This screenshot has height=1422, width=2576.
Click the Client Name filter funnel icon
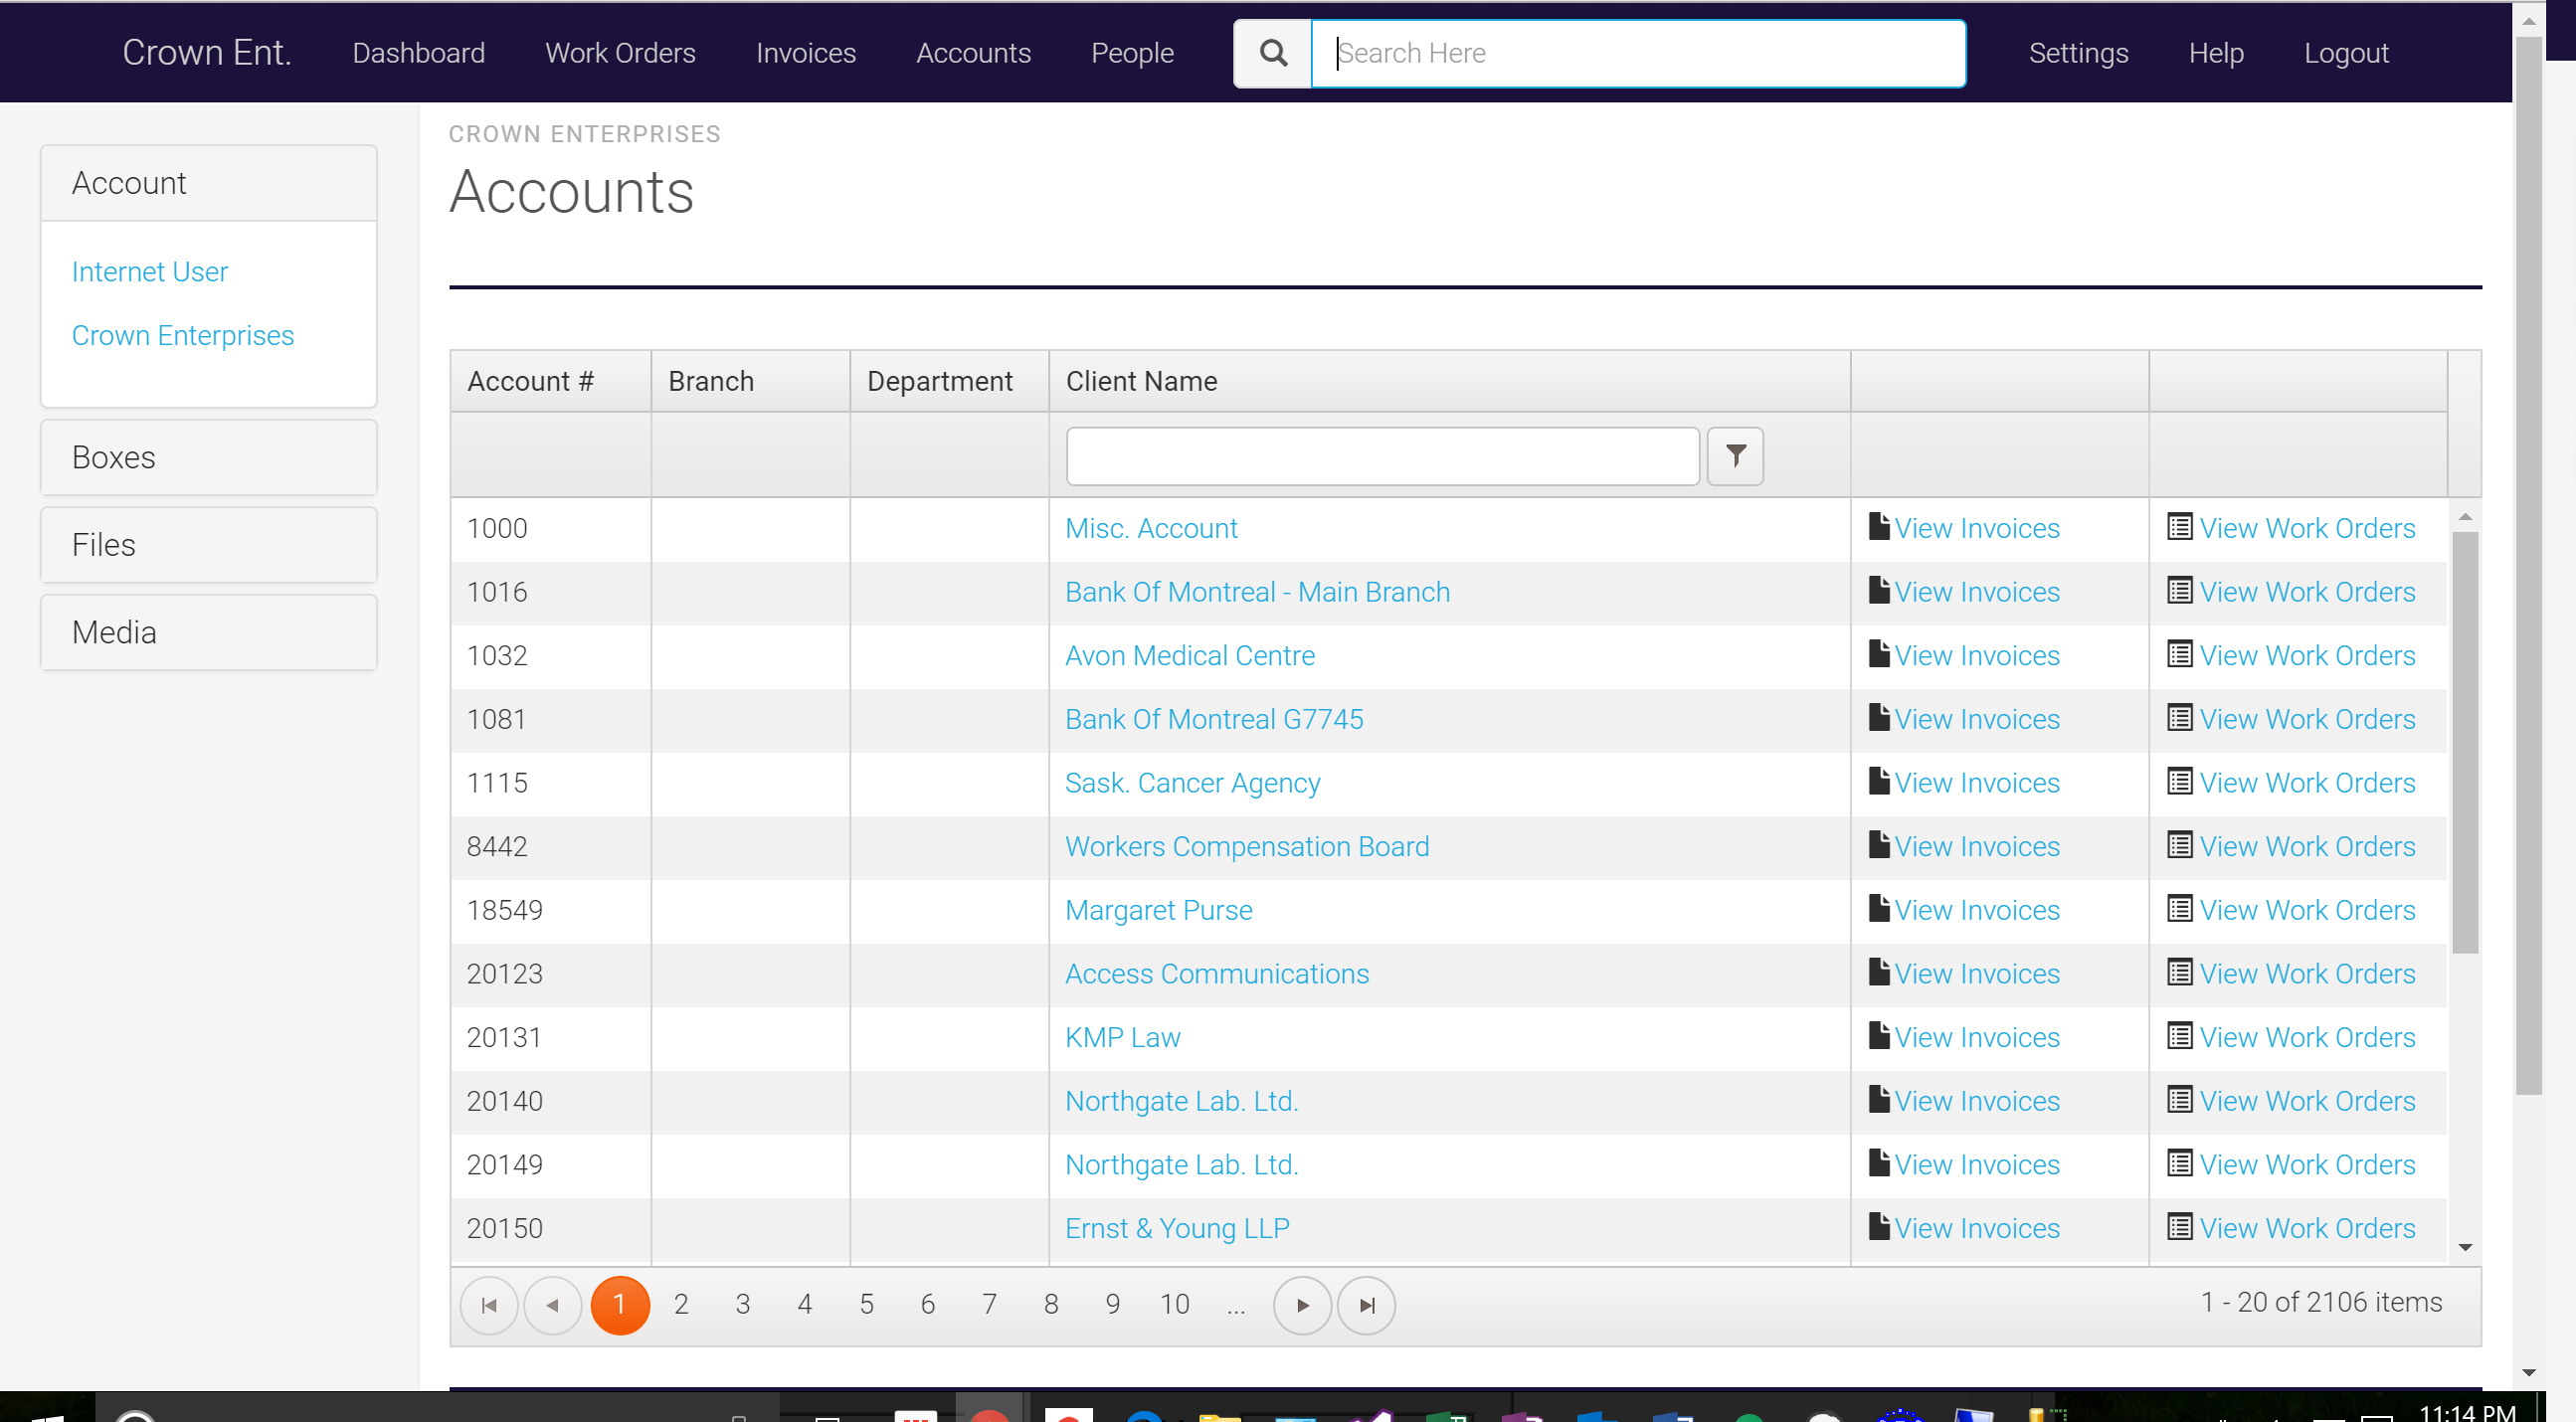pos(1735,456)
